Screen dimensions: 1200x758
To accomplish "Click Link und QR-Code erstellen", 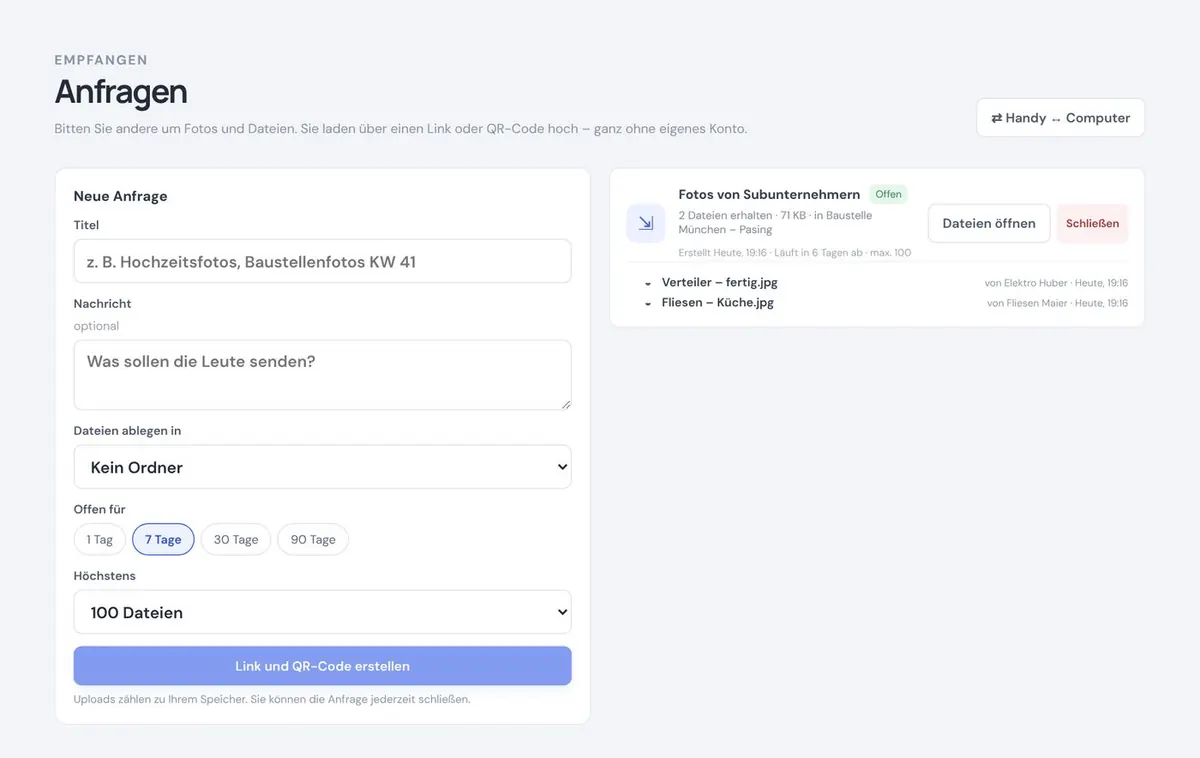I will pyautogui.click(x=322, y=666).
